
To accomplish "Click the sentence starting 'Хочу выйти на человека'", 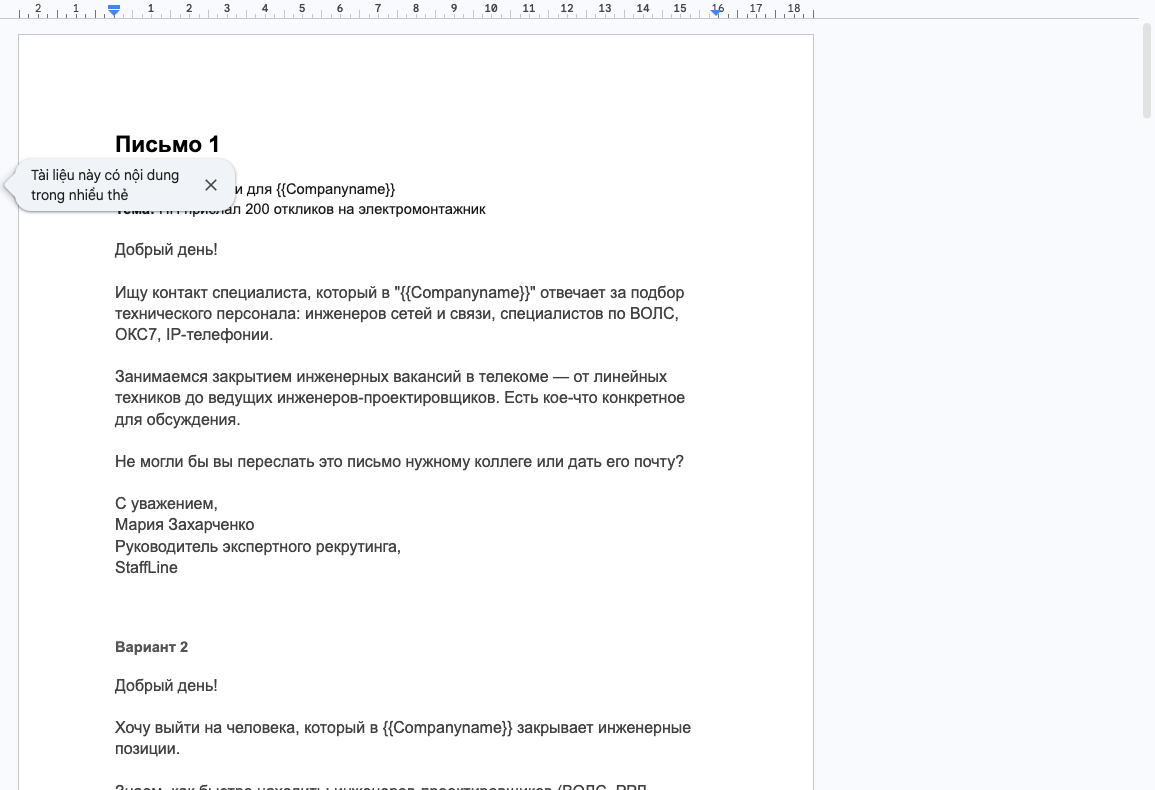I will pyautogui.click(x=403, y=738).
